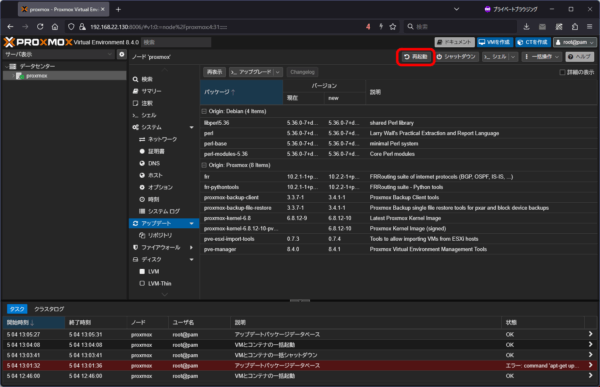Open the browser downloads icon
The width and height of the screenshot is (600, 387).
(x=527, y=26)
